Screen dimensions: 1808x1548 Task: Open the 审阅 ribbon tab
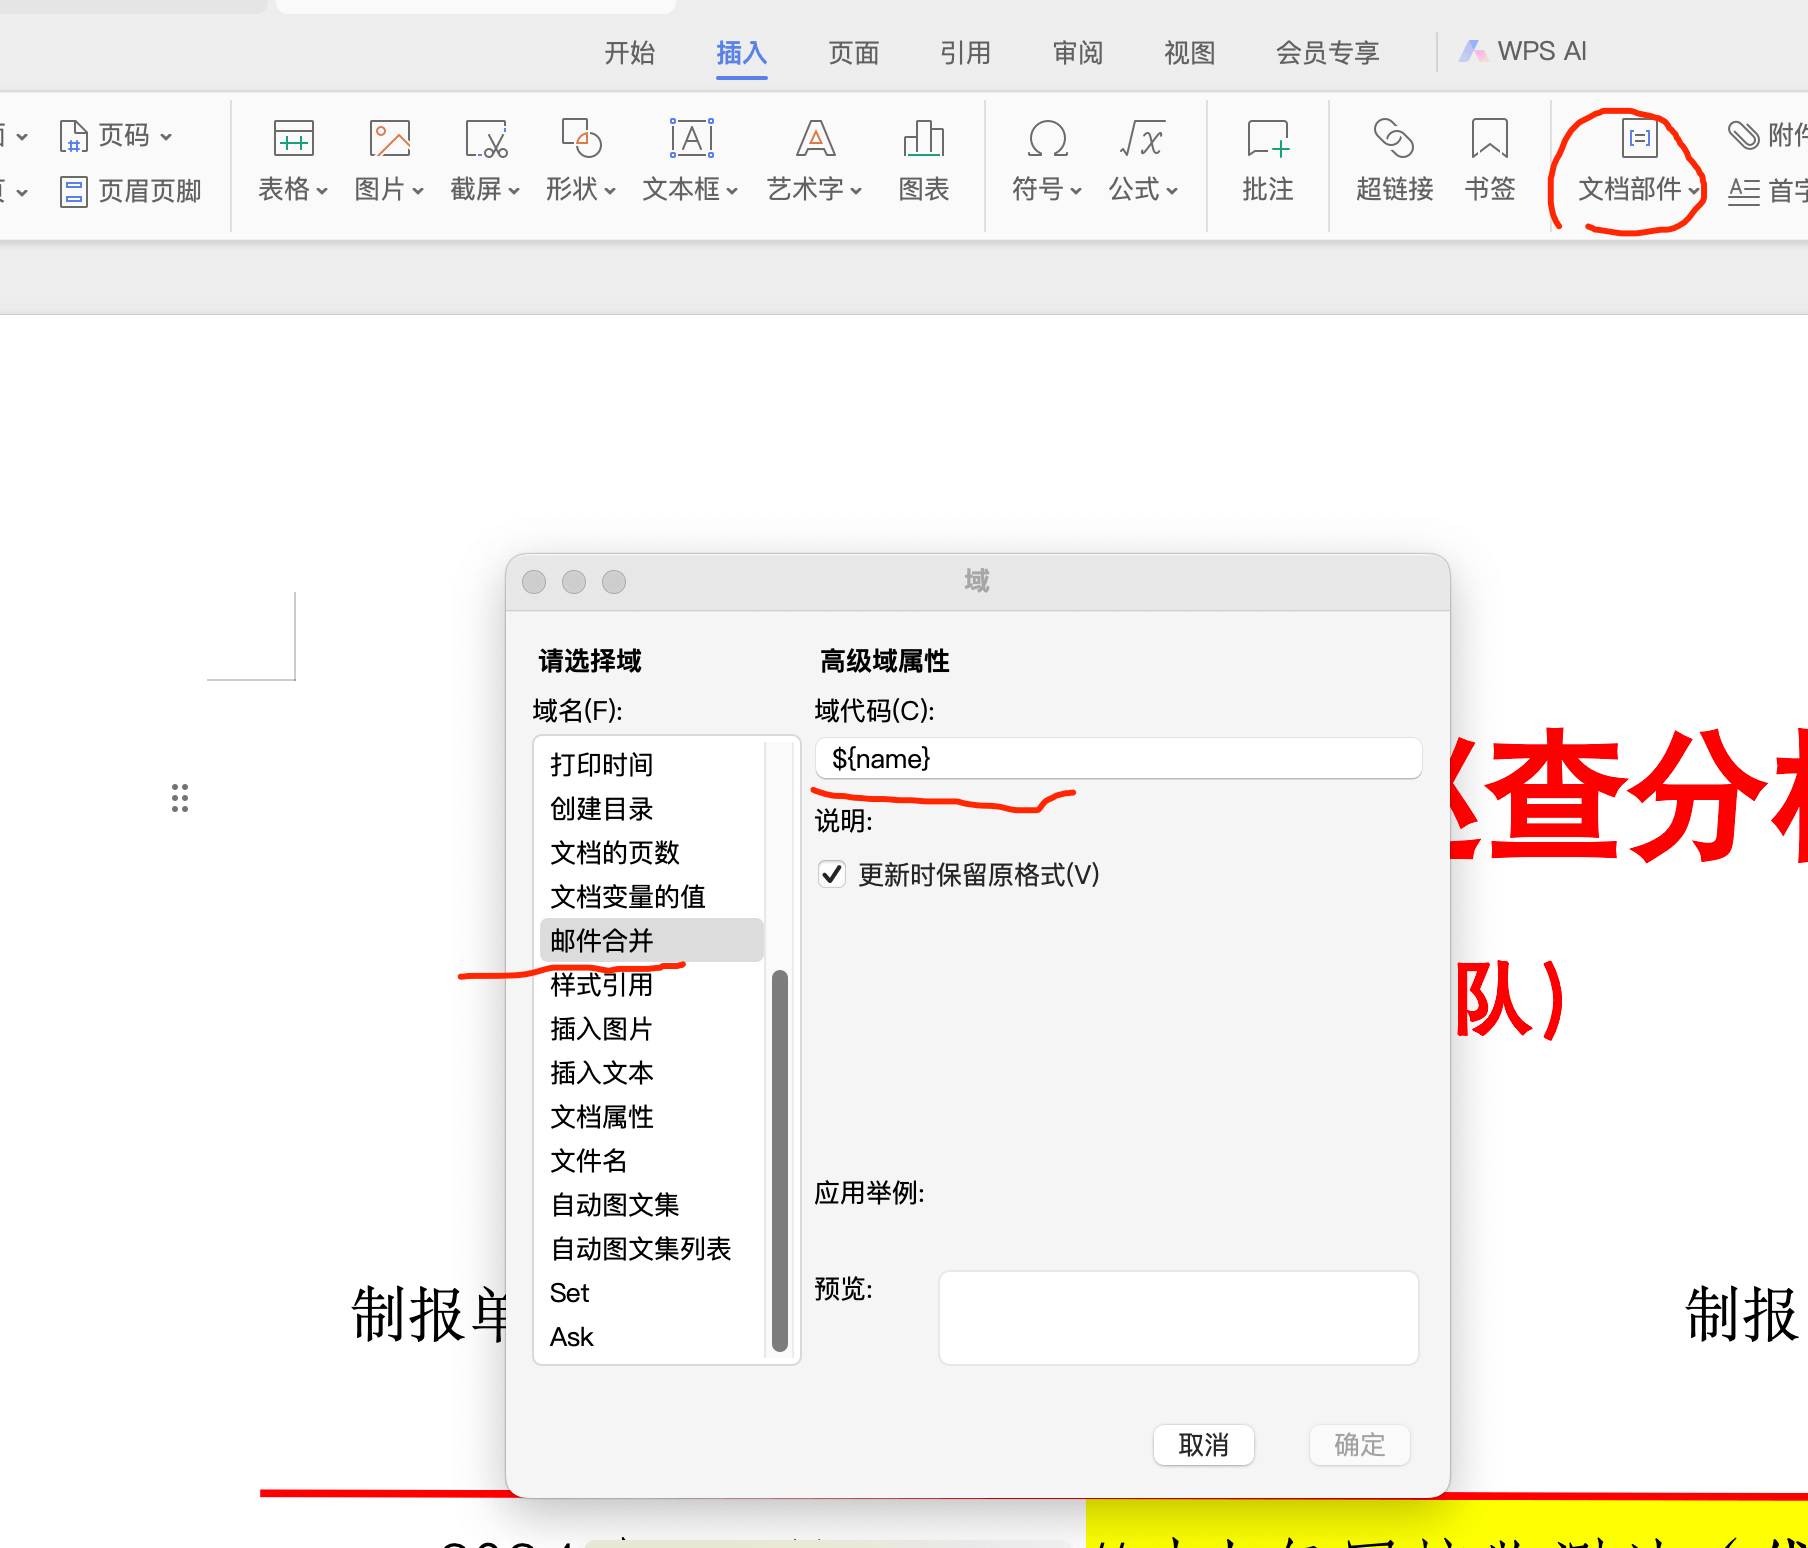pos(1077,52)
